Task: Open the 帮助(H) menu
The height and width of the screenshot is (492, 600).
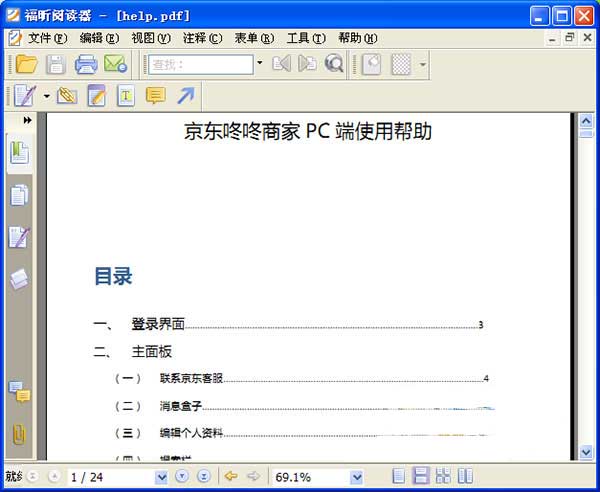Action: (358, 38)
